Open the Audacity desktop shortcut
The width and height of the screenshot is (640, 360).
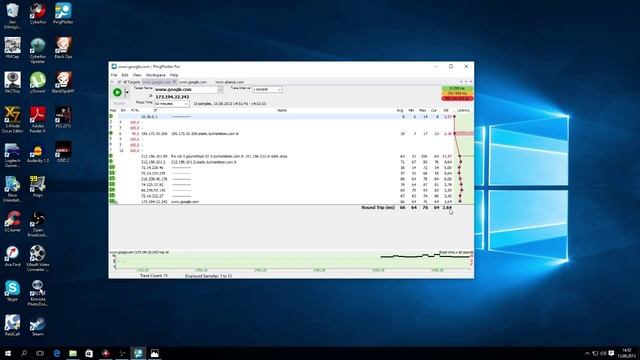(38, 153)
